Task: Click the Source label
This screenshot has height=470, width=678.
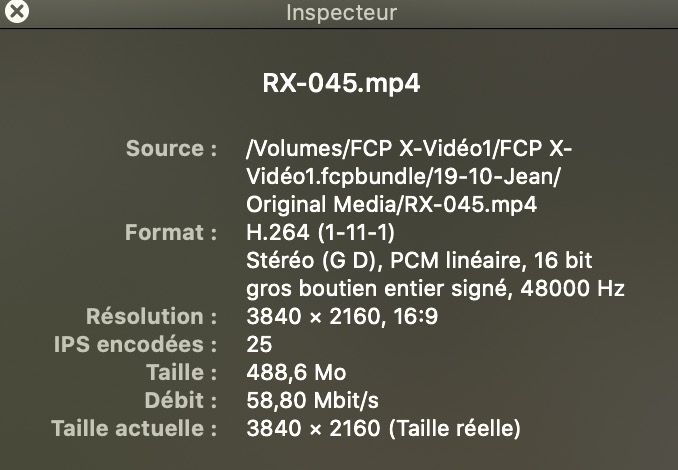Action: click(x=171, y=148)
